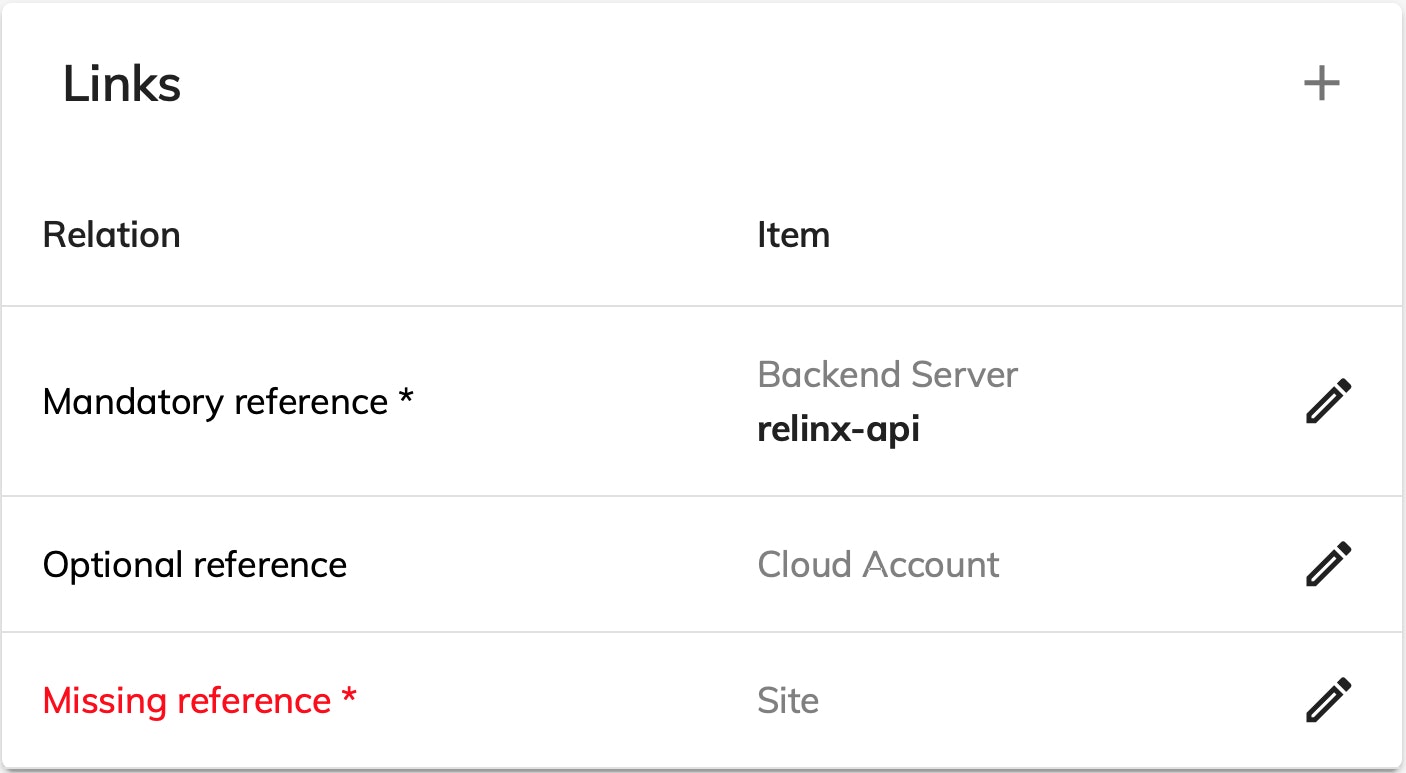
Task: Select the red Missing reference label
Action: (187, 701)
